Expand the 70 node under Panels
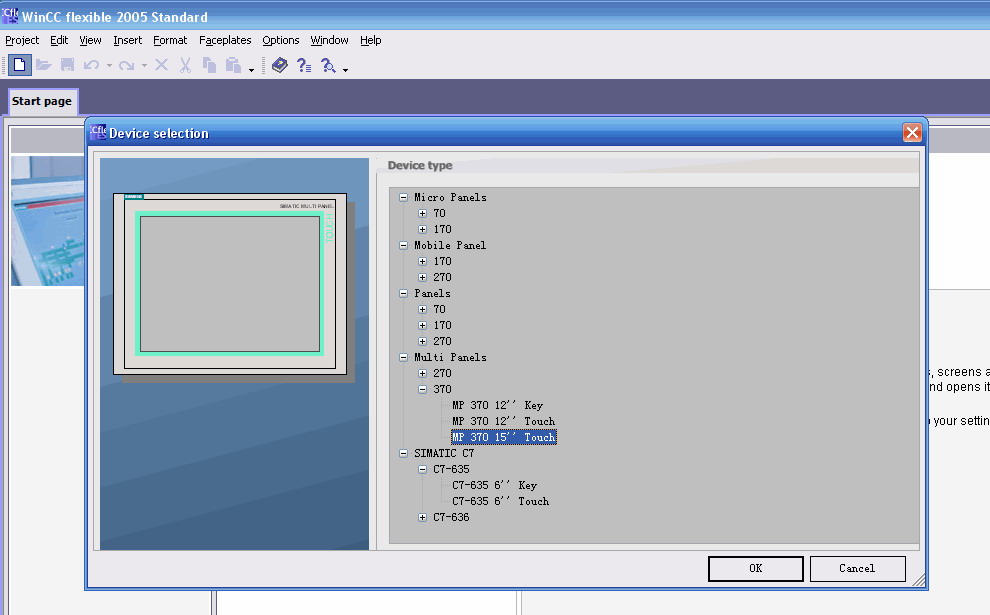The width and height of the screenshot is (990, 615). click(422, 309)
